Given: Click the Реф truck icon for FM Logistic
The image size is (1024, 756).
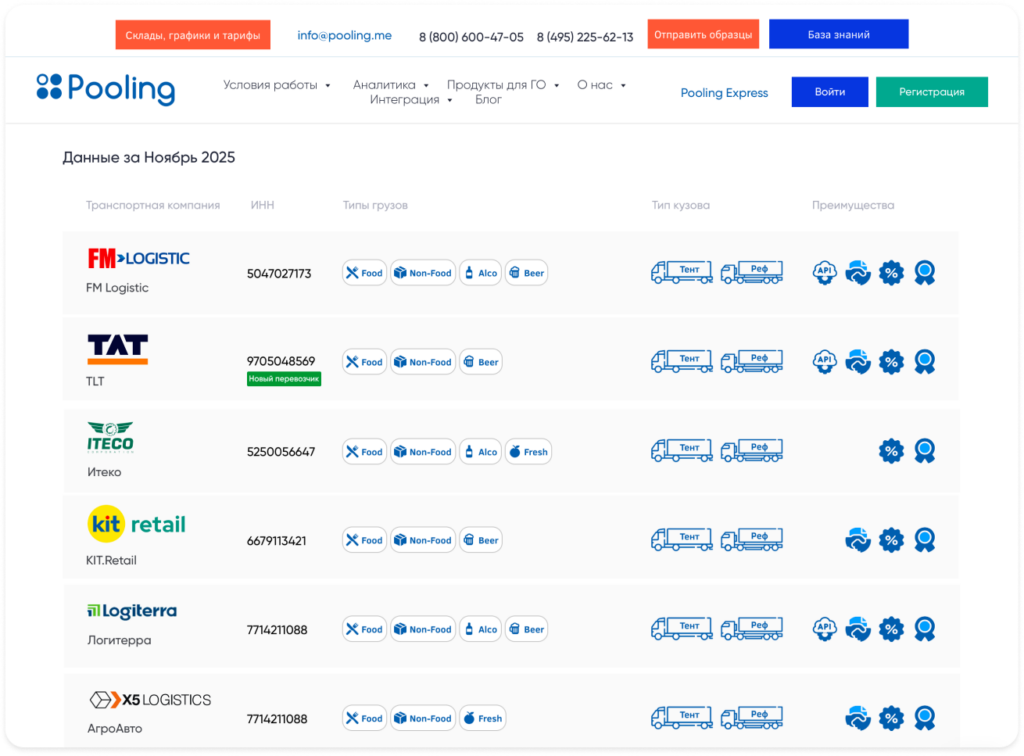Looking at the screenshot, I should [x=752, y=272].
